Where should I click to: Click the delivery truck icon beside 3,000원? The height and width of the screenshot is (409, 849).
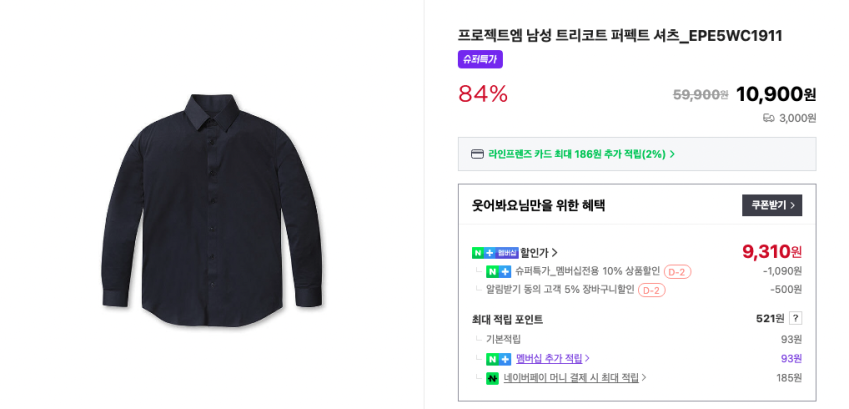coord(768,118)
